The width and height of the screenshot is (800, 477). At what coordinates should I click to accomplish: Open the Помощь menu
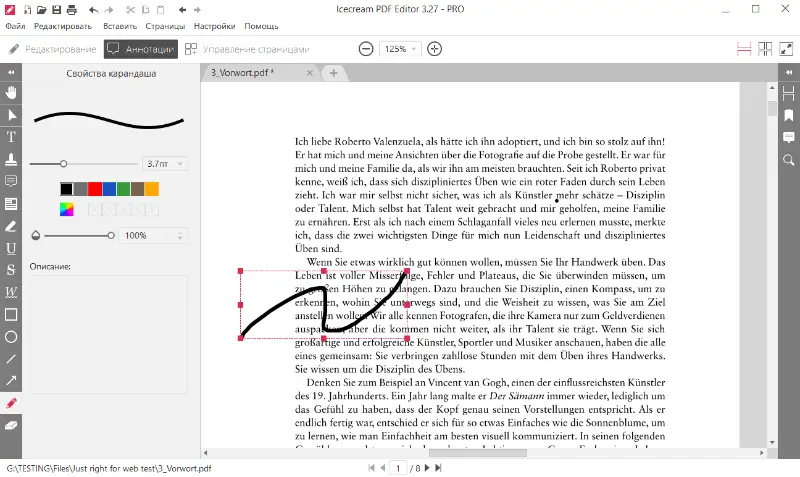tap(261, 26)
